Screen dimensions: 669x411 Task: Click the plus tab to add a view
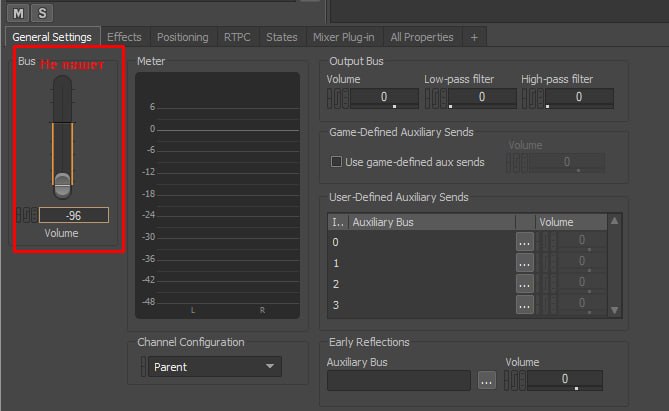(474, 37)
